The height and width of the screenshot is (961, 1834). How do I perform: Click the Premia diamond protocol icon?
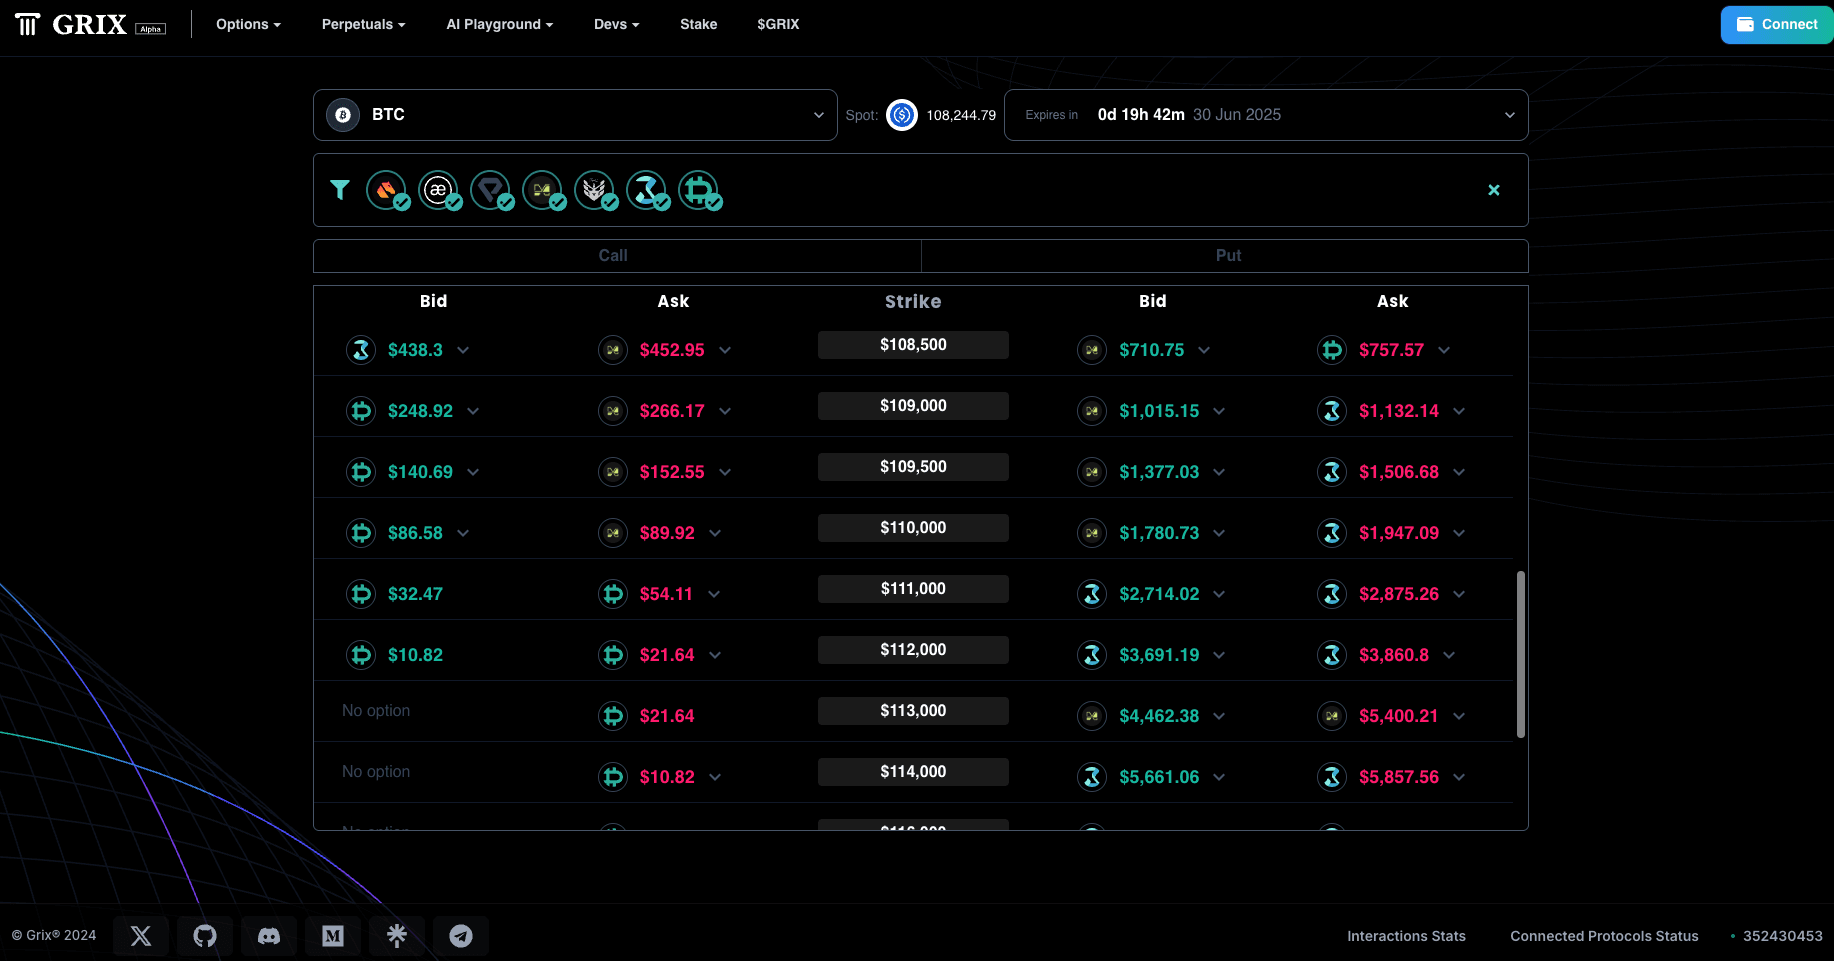click(x=492, y=189)
